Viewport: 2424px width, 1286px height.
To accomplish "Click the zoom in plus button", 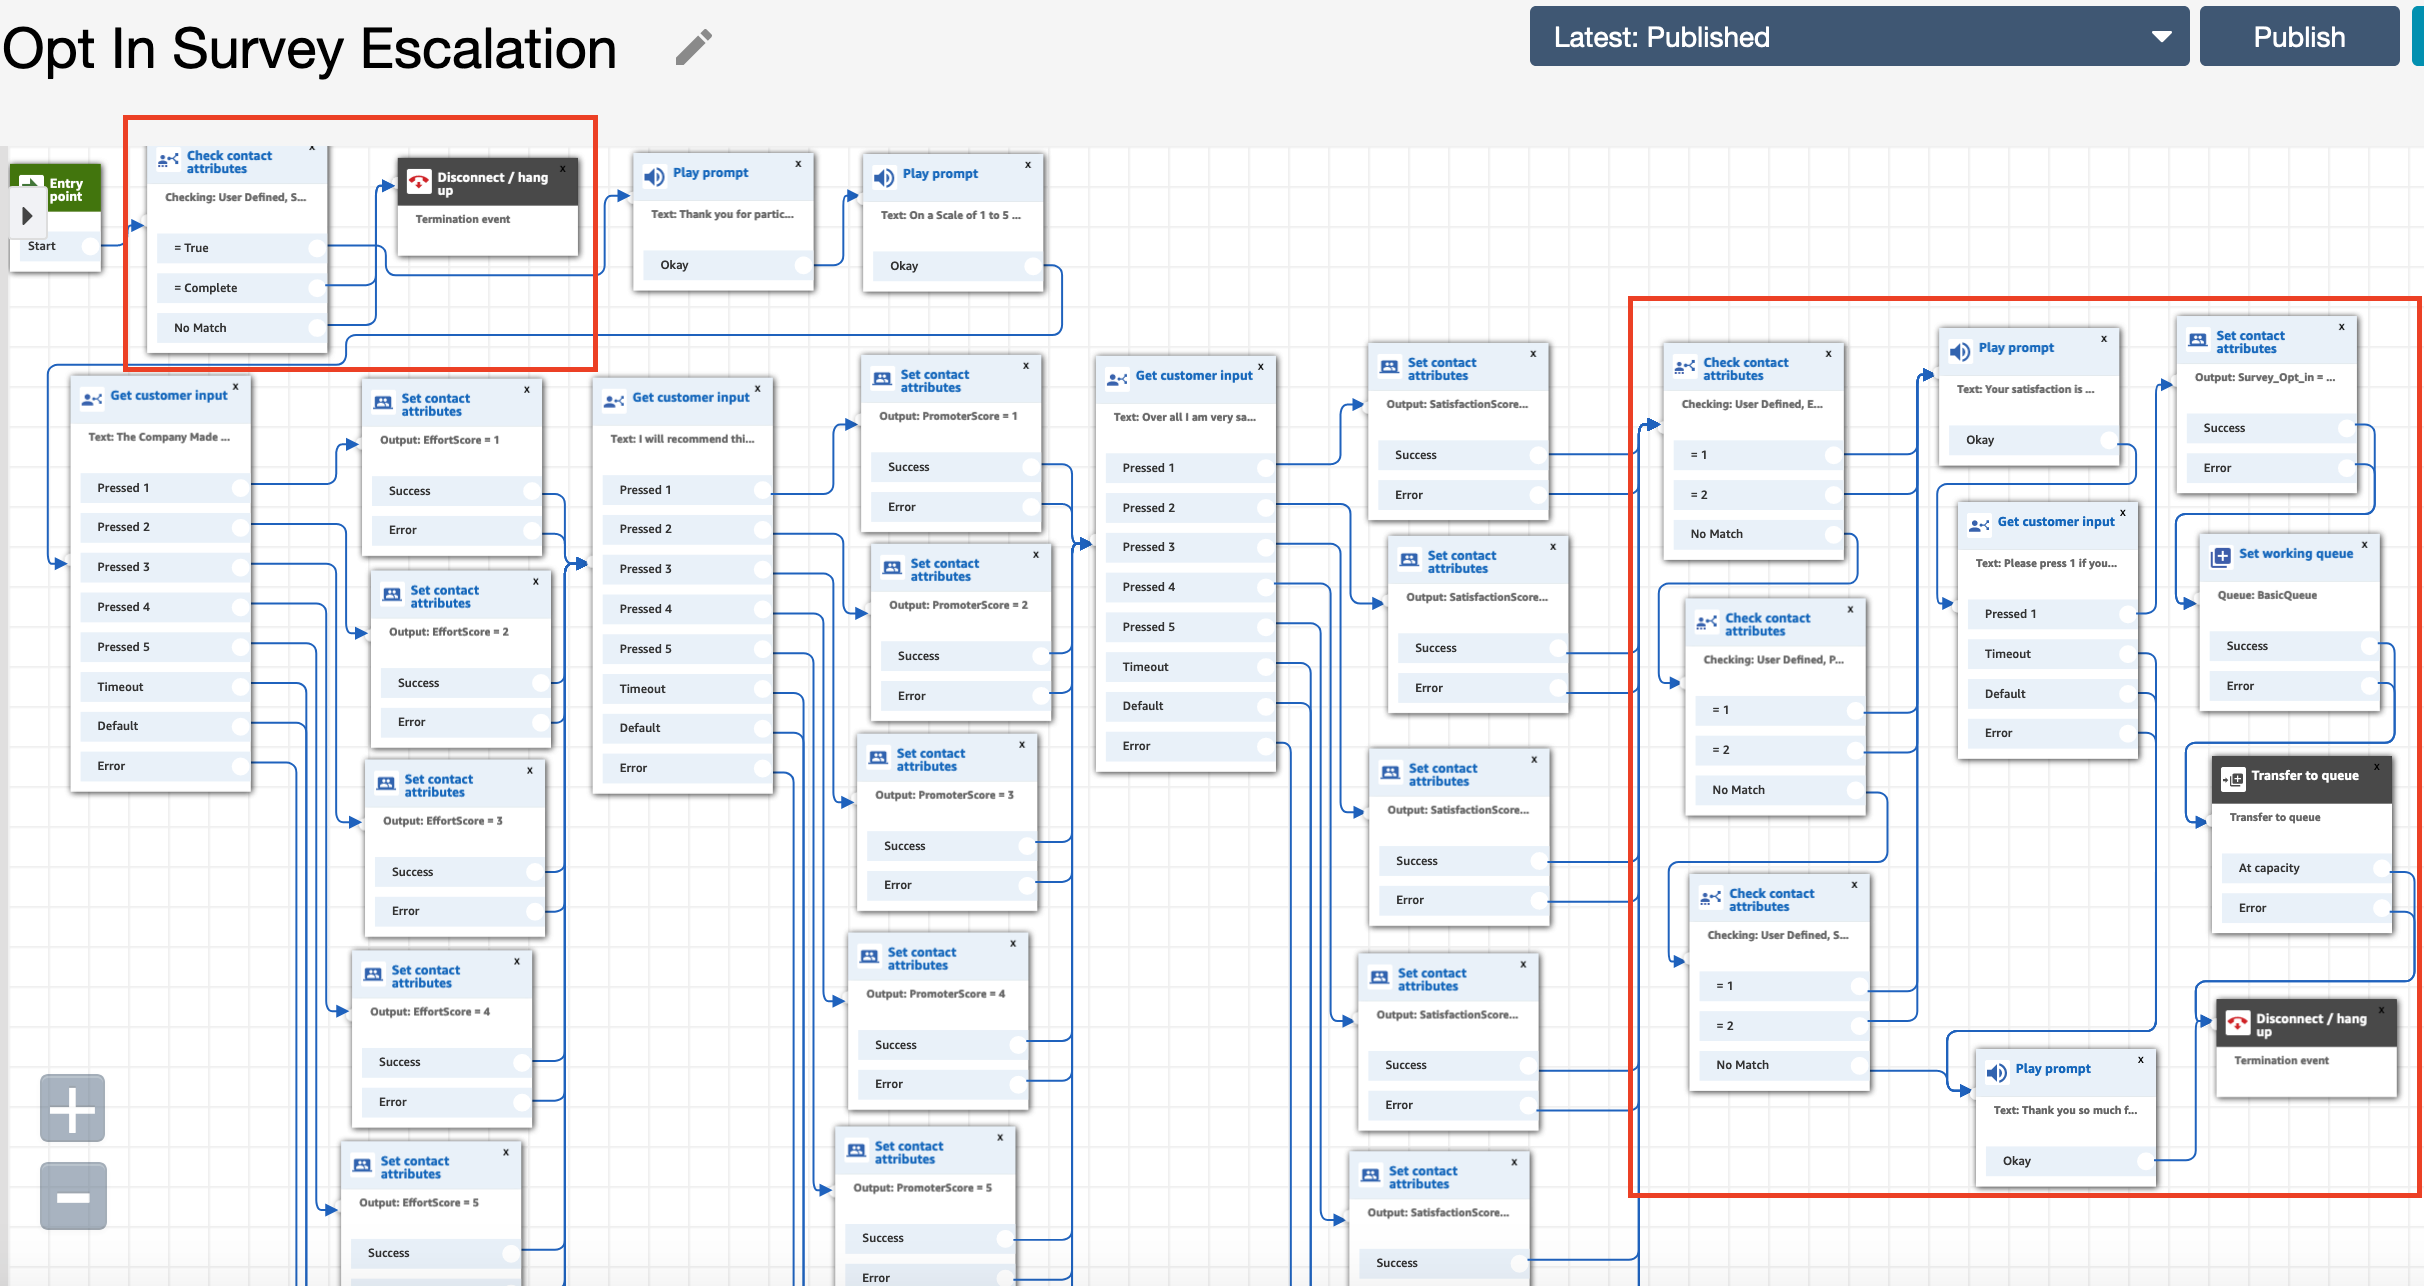I will click(72, 1109).
